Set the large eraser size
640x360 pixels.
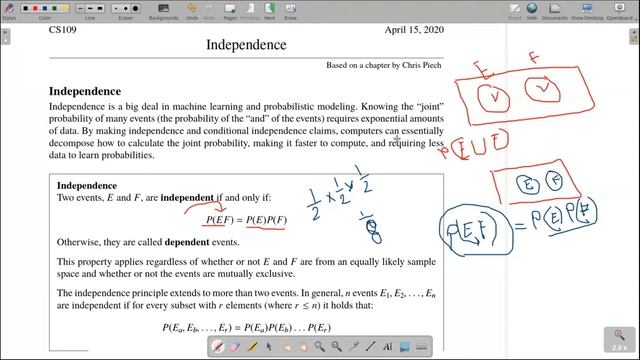(136, 8)
